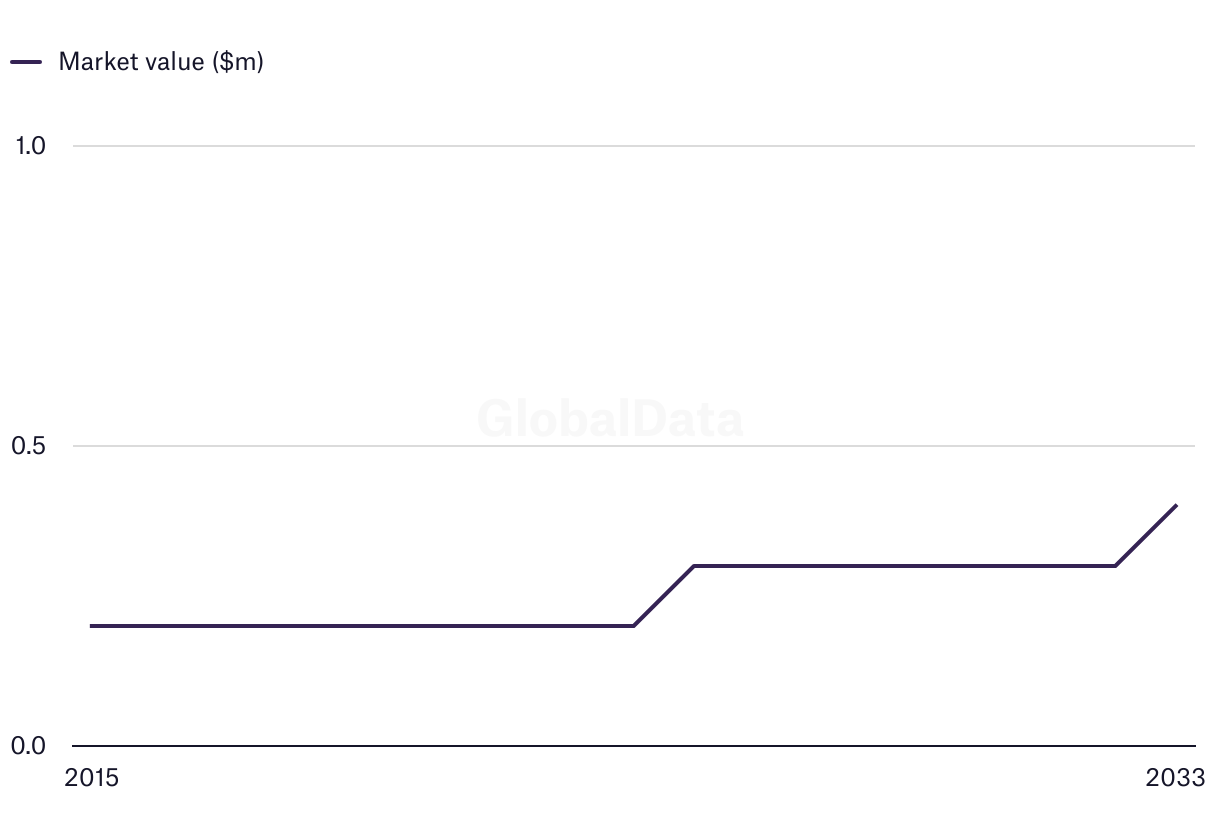Click the final rising segment toward 0.4
1220x836 pixels.
[x=1146, y=535]
